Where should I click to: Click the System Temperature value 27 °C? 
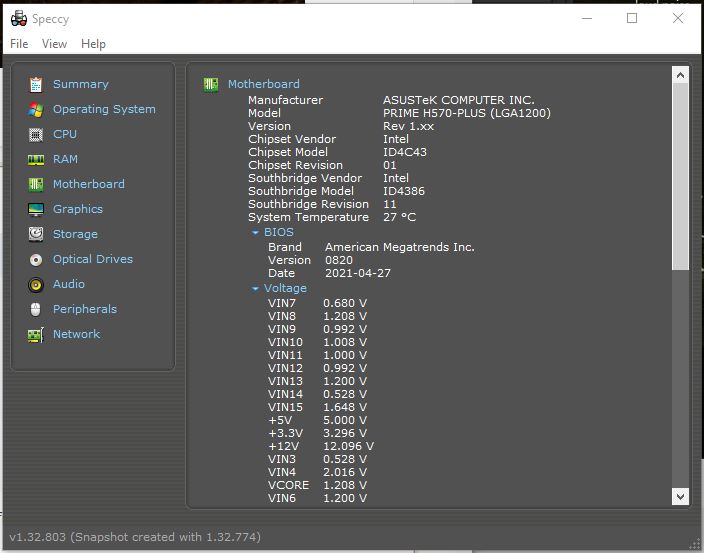[400, 217]
